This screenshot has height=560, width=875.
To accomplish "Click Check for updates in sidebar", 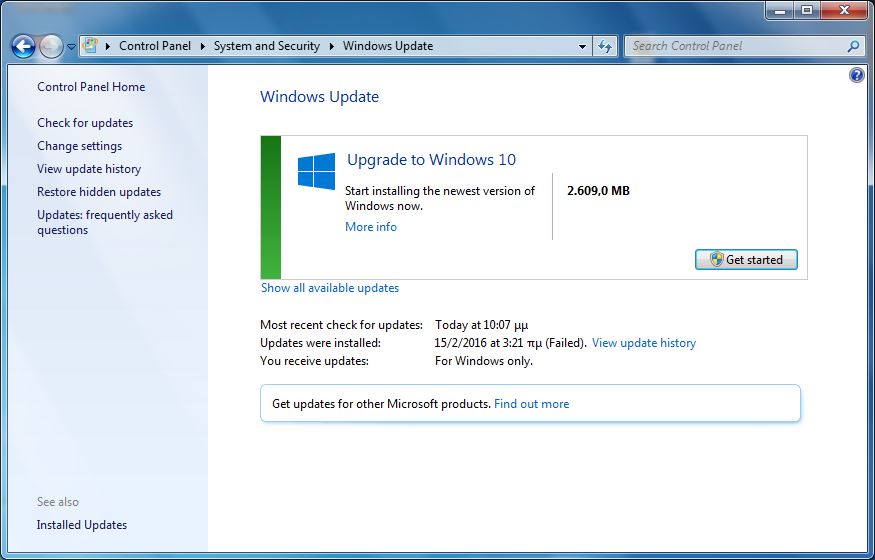I will coord(85,123).
